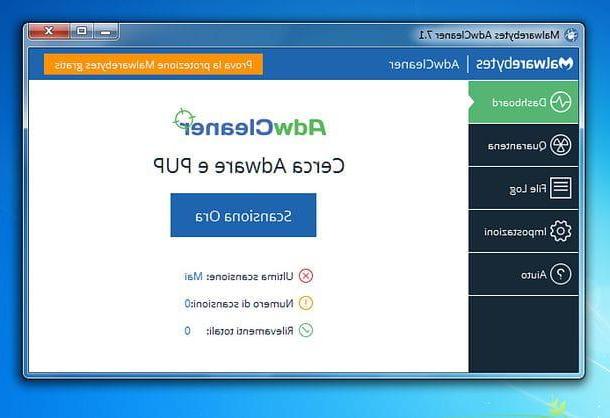Click the Aiuto question mark icon
610x418 pixels.
tap(561, 274)
